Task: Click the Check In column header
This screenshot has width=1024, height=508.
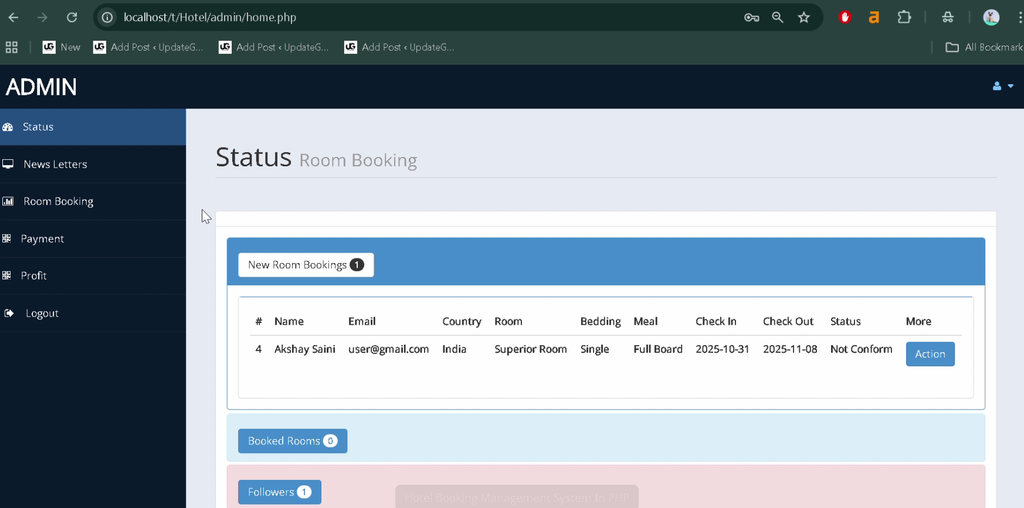Action: coord(716,321)
